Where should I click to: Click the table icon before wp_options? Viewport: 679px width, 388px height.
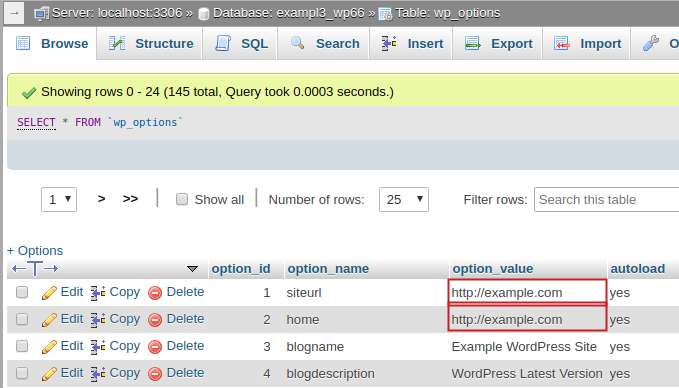[x=385, y=14]
